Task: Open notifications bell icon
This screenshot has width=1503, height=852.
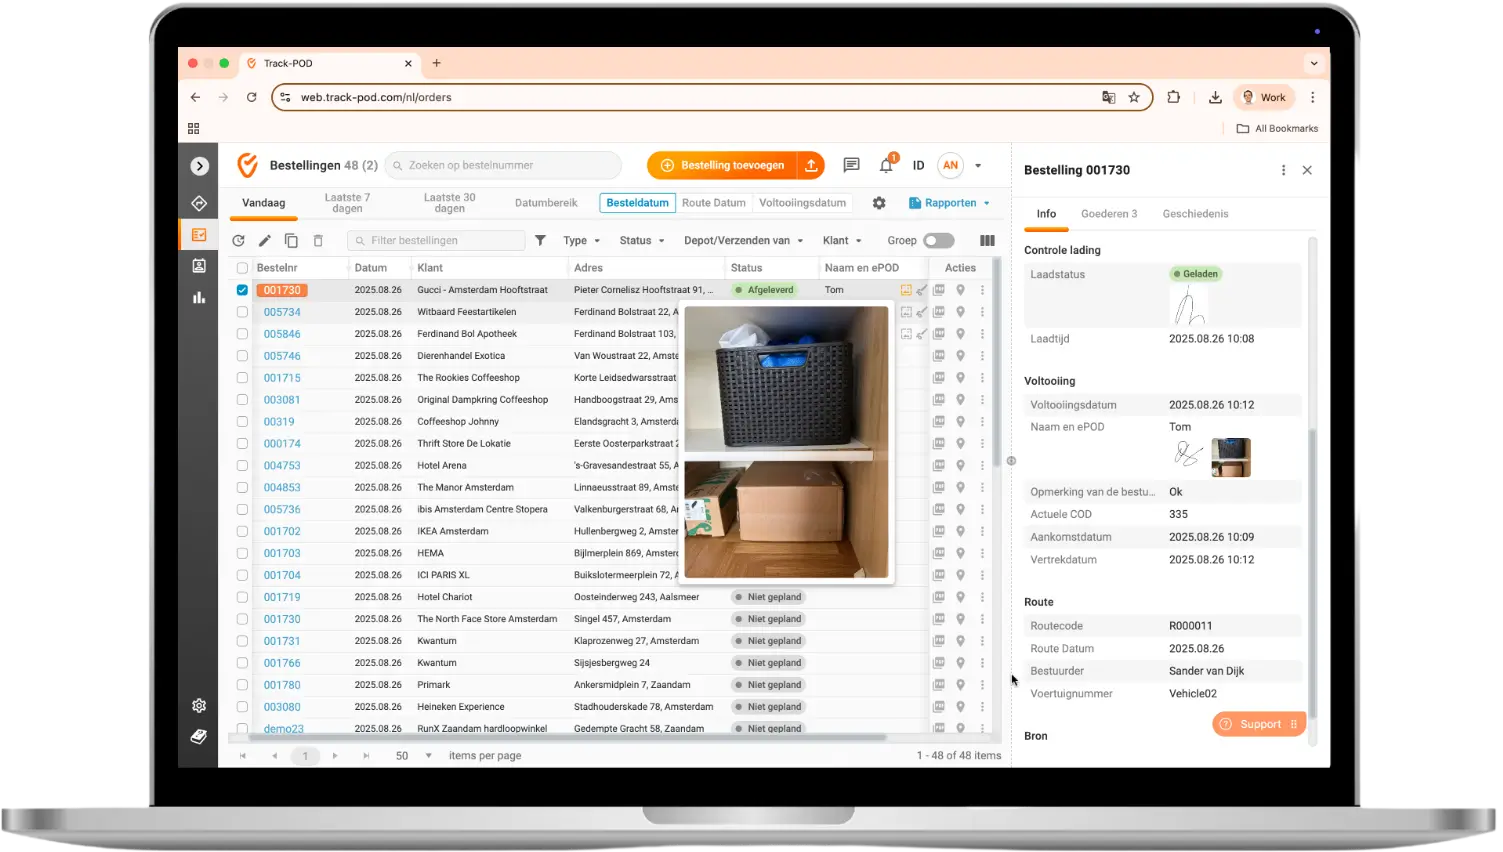Action: click(886, 165)
